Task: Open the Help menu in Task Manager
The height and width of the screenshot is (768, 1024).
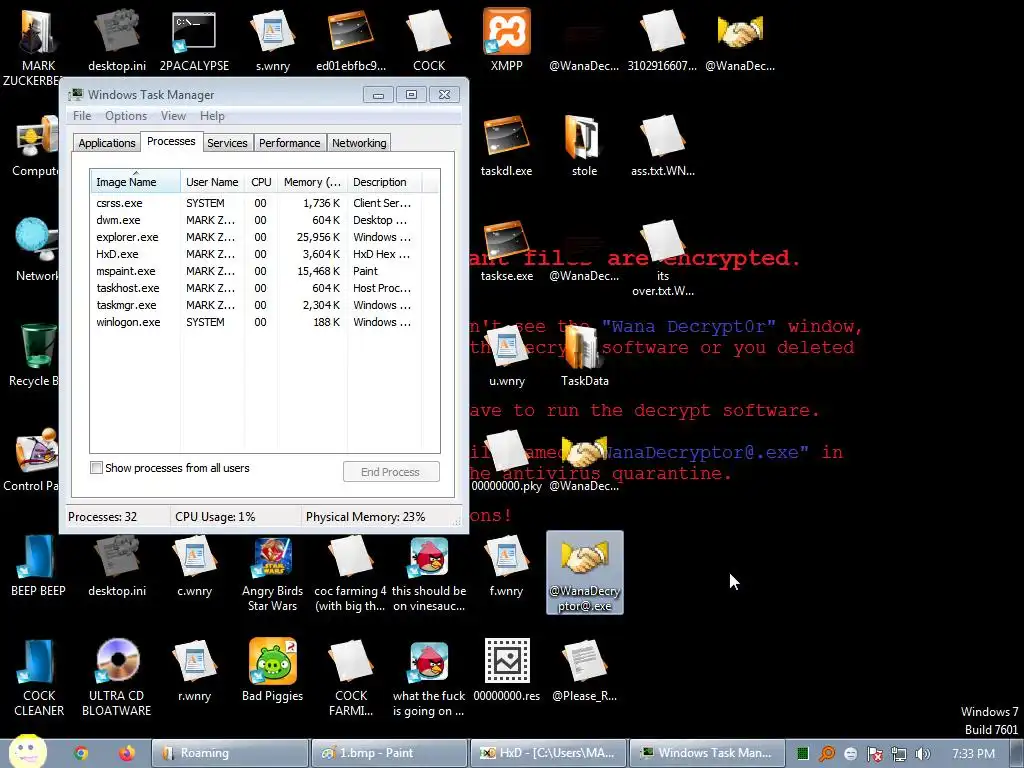Action: coord(212,116)
